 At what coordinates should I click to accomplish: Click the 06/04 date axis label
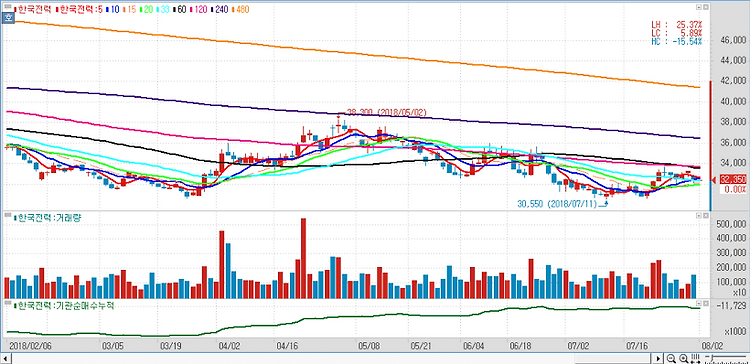473,345
